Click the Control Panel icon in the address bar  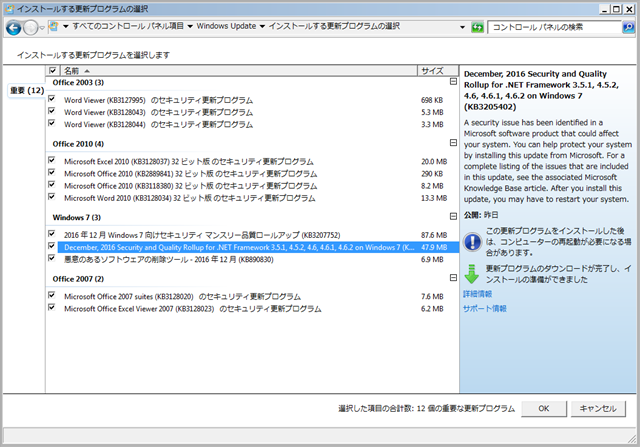[x=53, y=27]
